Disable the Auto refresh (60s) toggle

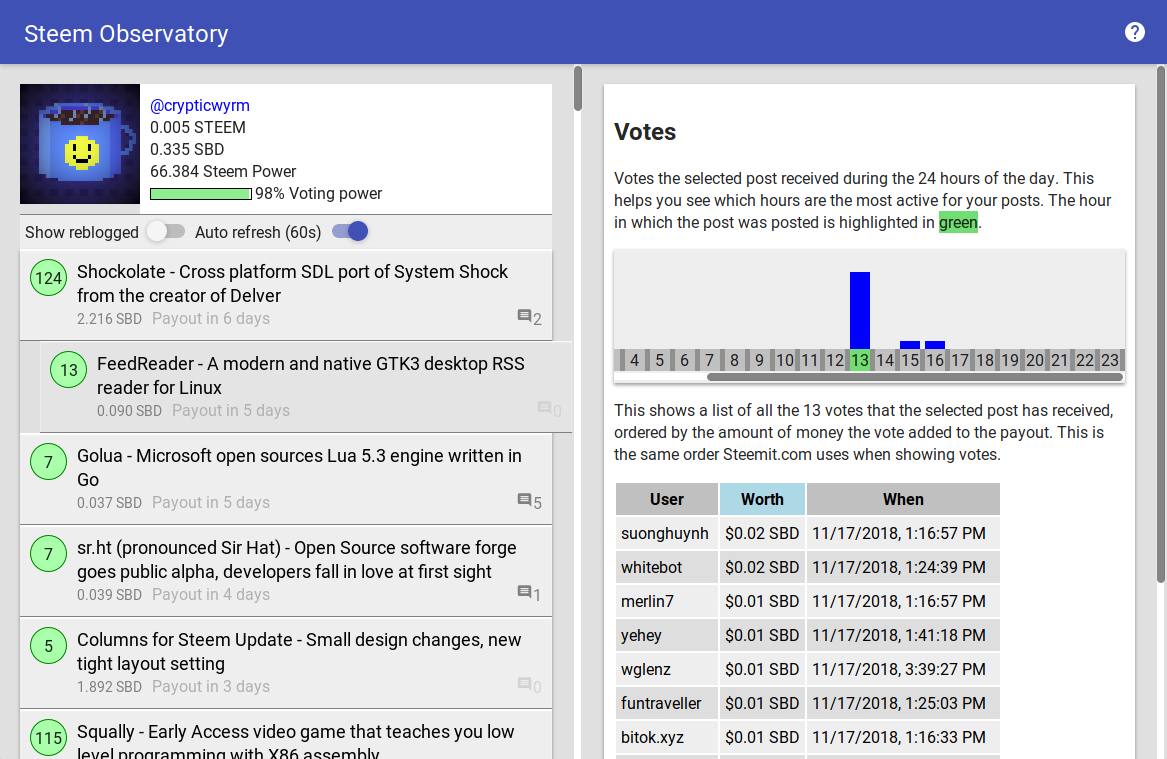point(350,231)
